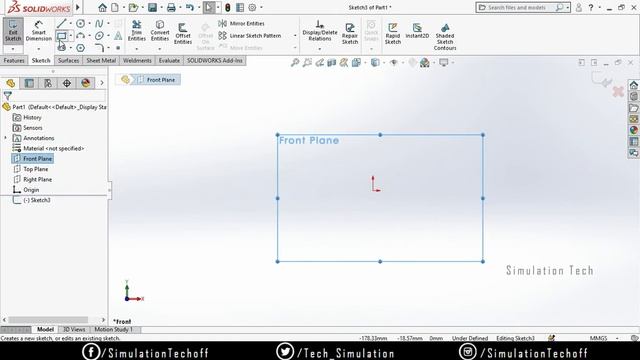Select the Smart Dimension tool
Screen dimensions: 640x360
coord(39,31)
